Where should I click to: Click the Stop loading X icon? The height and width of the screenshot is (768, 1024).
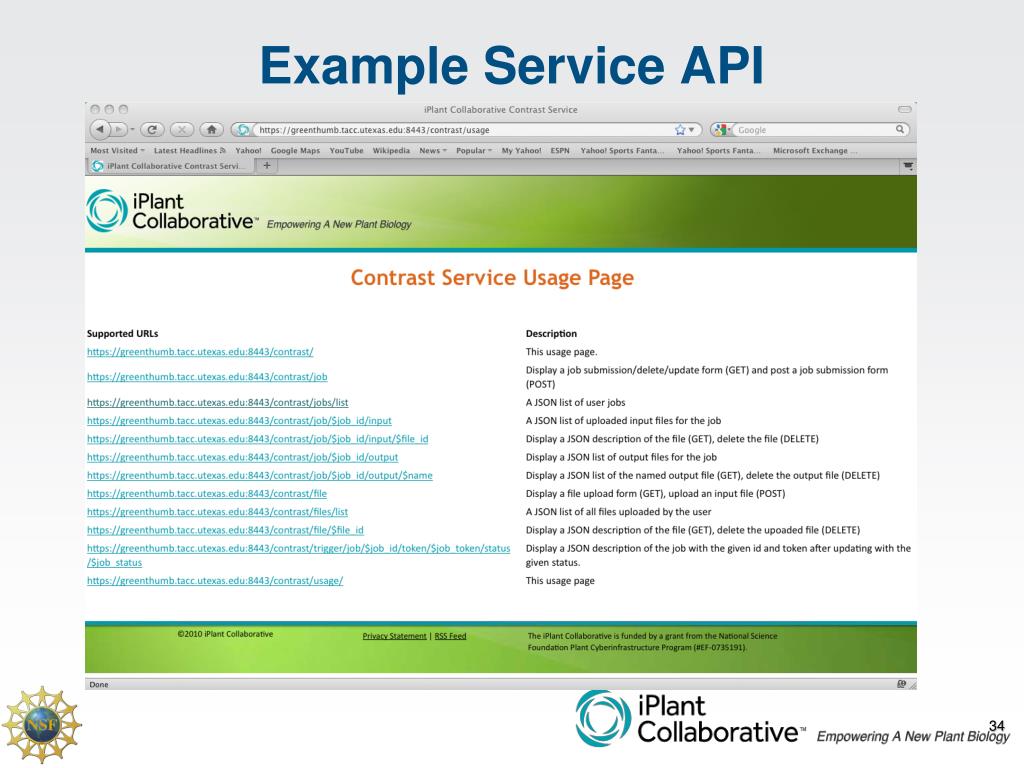pos(182,129)
